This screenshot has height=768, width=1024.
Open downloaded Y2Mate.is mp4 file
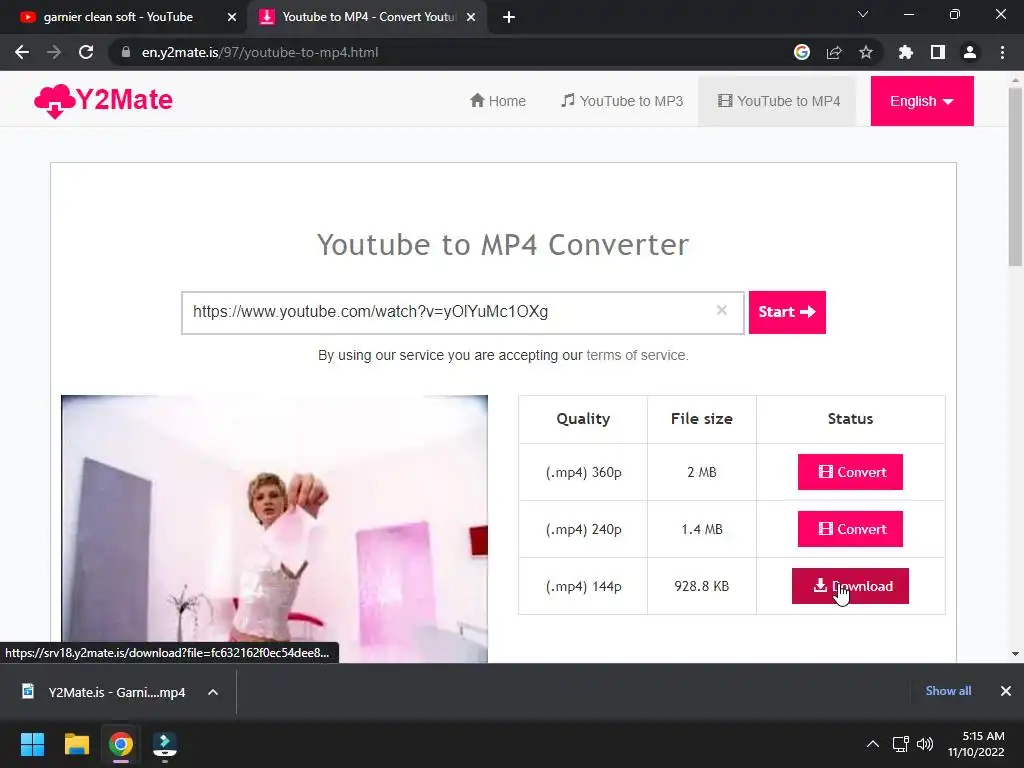[104, 692]
